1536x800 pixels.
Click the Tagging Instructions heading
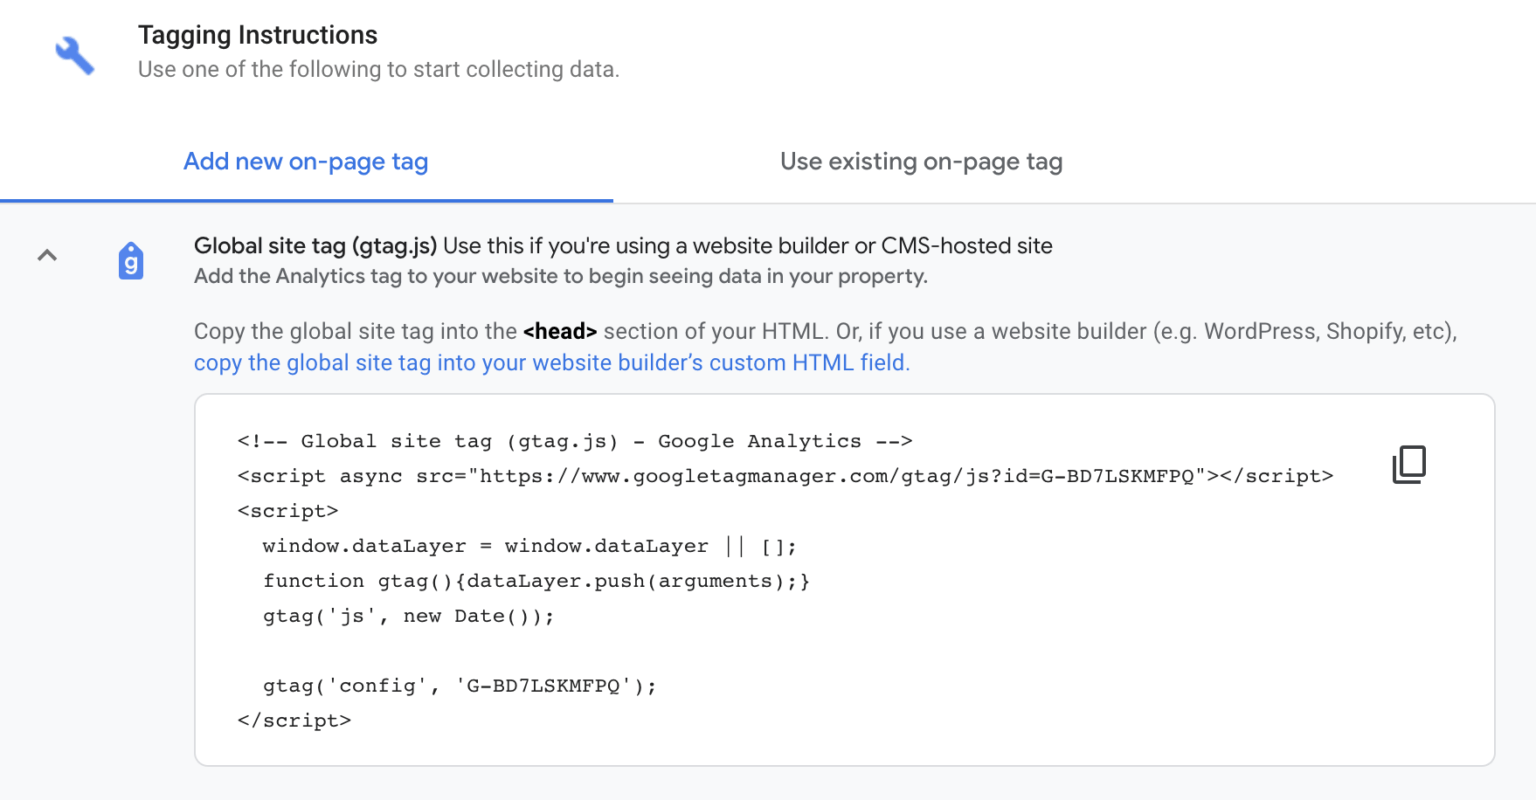pyautogui.click(x=257, y=34)
